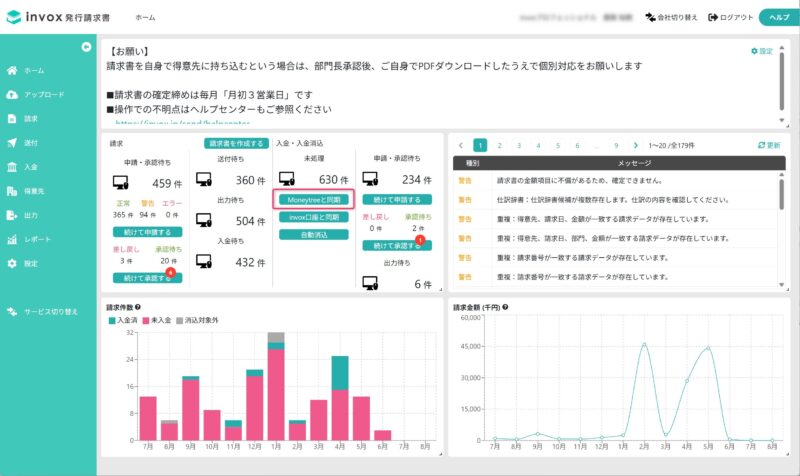The image size is (800, 476).
Task: Click 会社切り替え in the header
Action: click(671, 17)
